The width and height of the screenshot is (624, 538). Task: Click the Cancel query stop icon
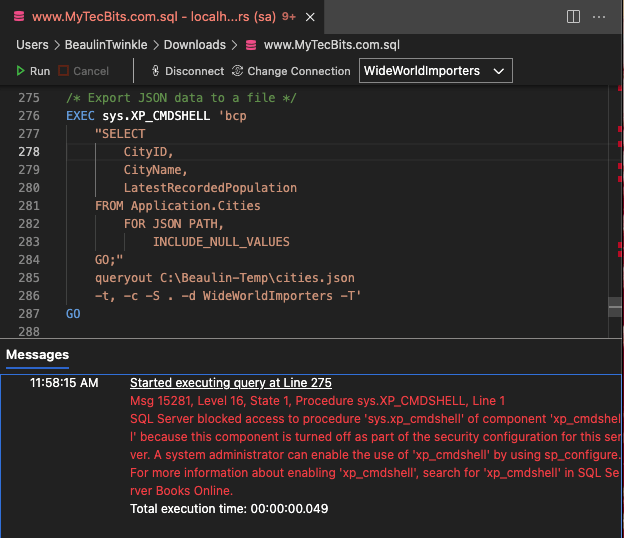point(64,71)
